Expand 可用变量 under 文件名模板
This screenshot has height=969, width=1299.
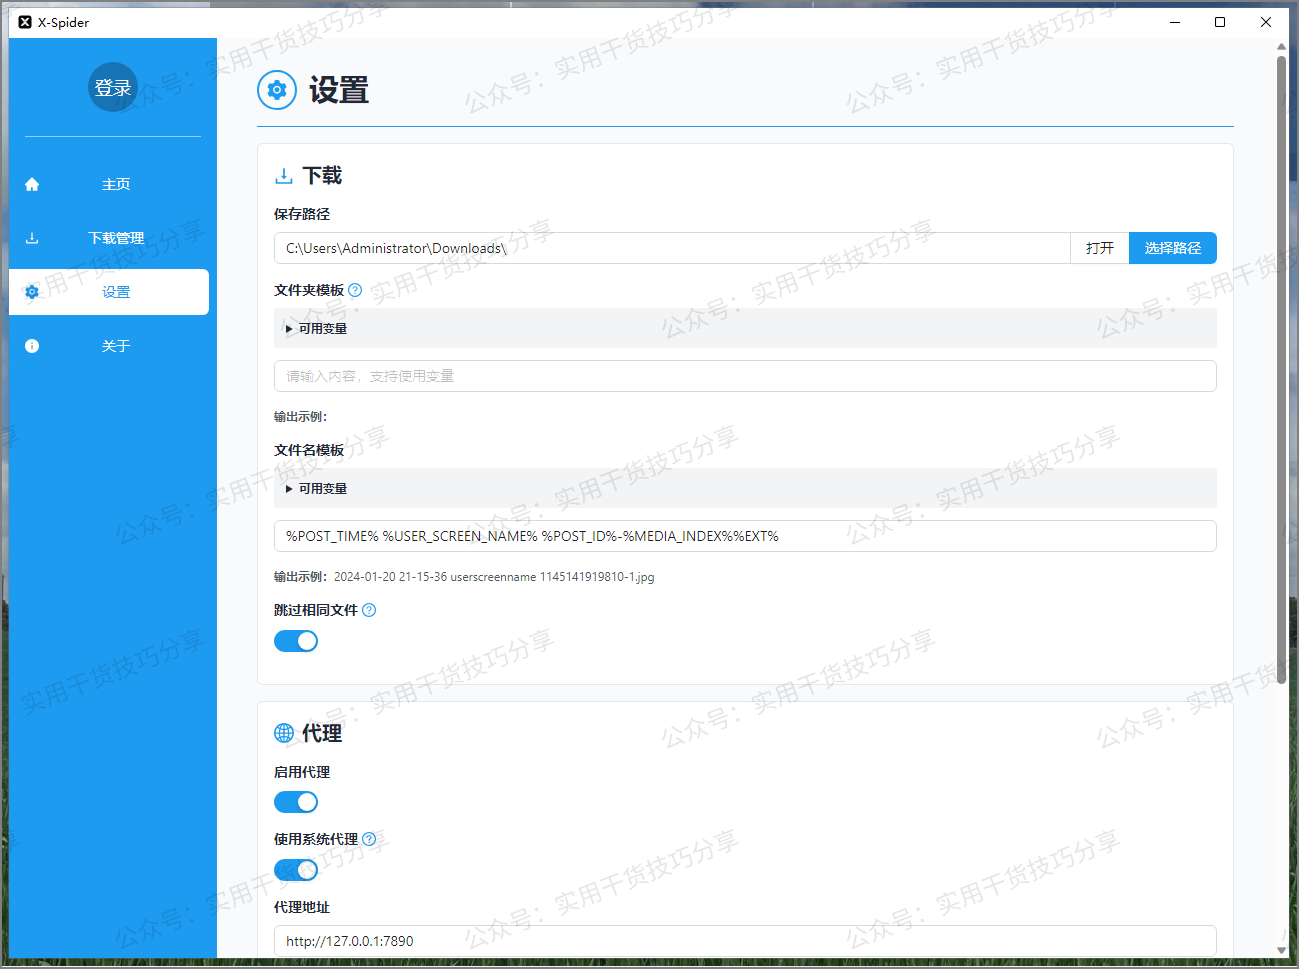[x=320, y=488]
